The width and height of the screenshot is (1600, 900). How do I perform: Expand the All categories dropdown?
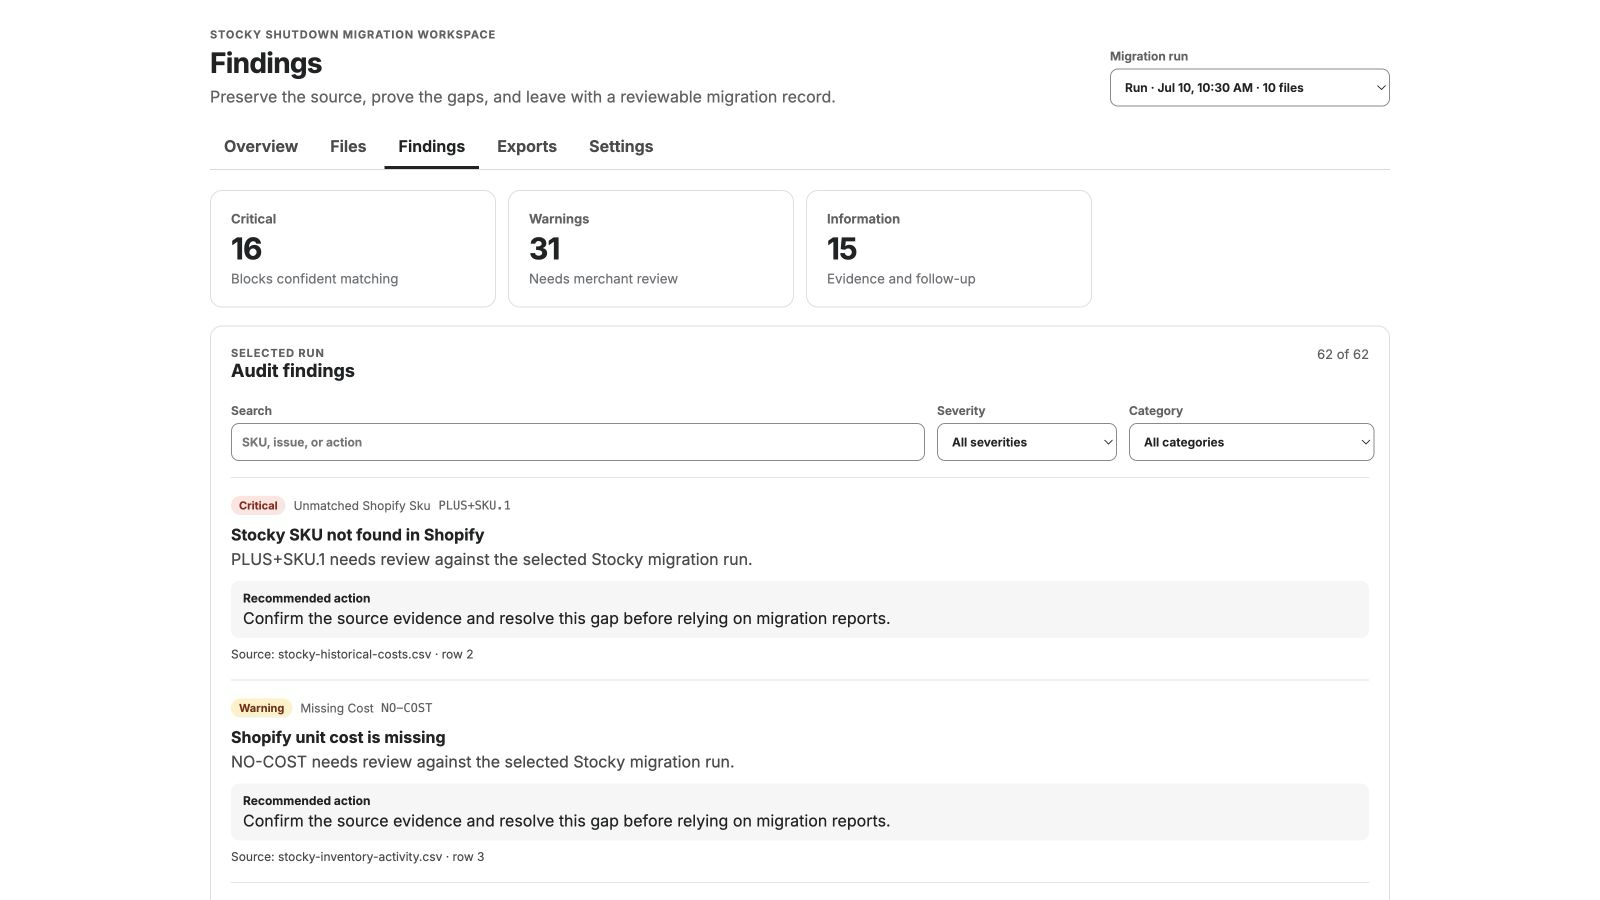pos(1251,442)
